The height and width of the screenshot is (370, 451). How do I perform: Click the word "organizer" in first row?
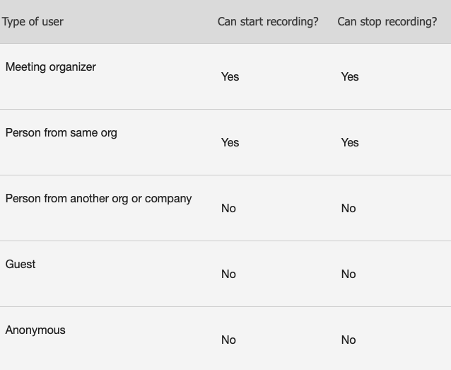72,68
